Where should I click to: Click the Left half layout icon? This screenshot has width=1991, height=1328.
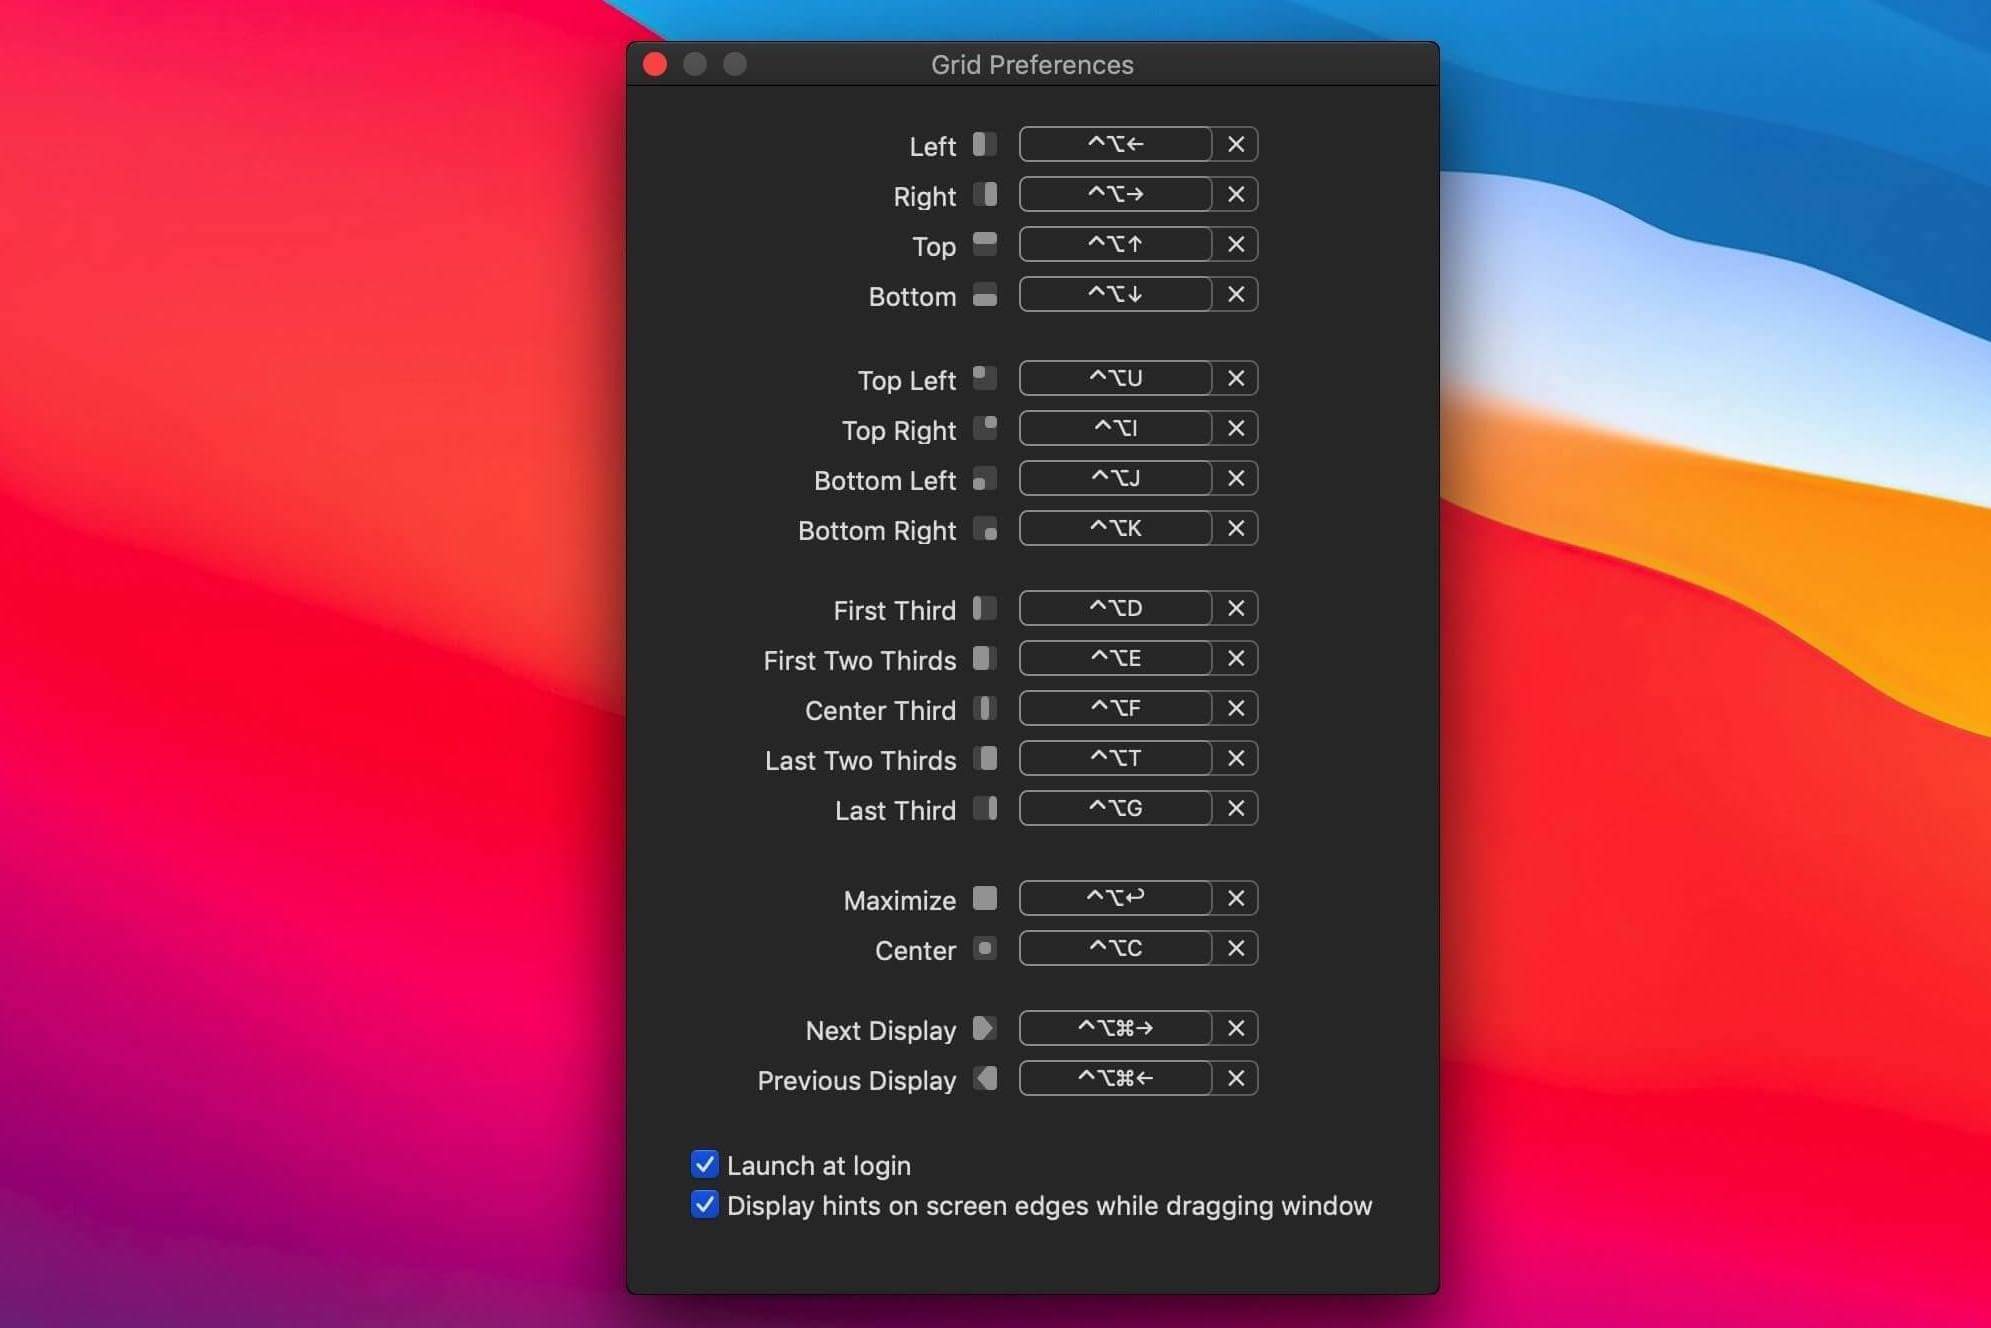click(985, 145)
